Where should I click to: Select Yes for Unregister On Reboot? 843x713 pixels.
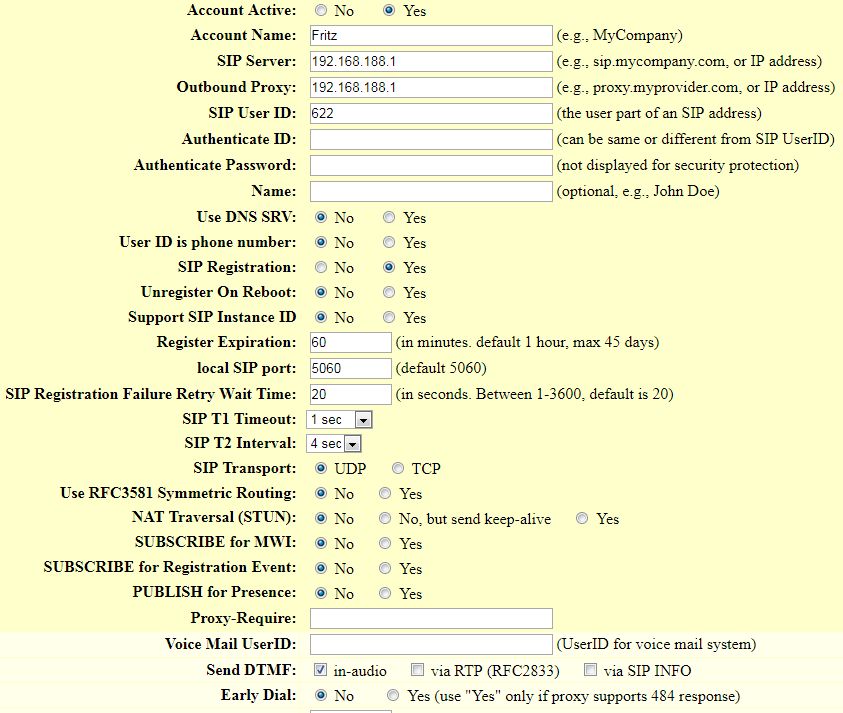[x=390, y=293]
